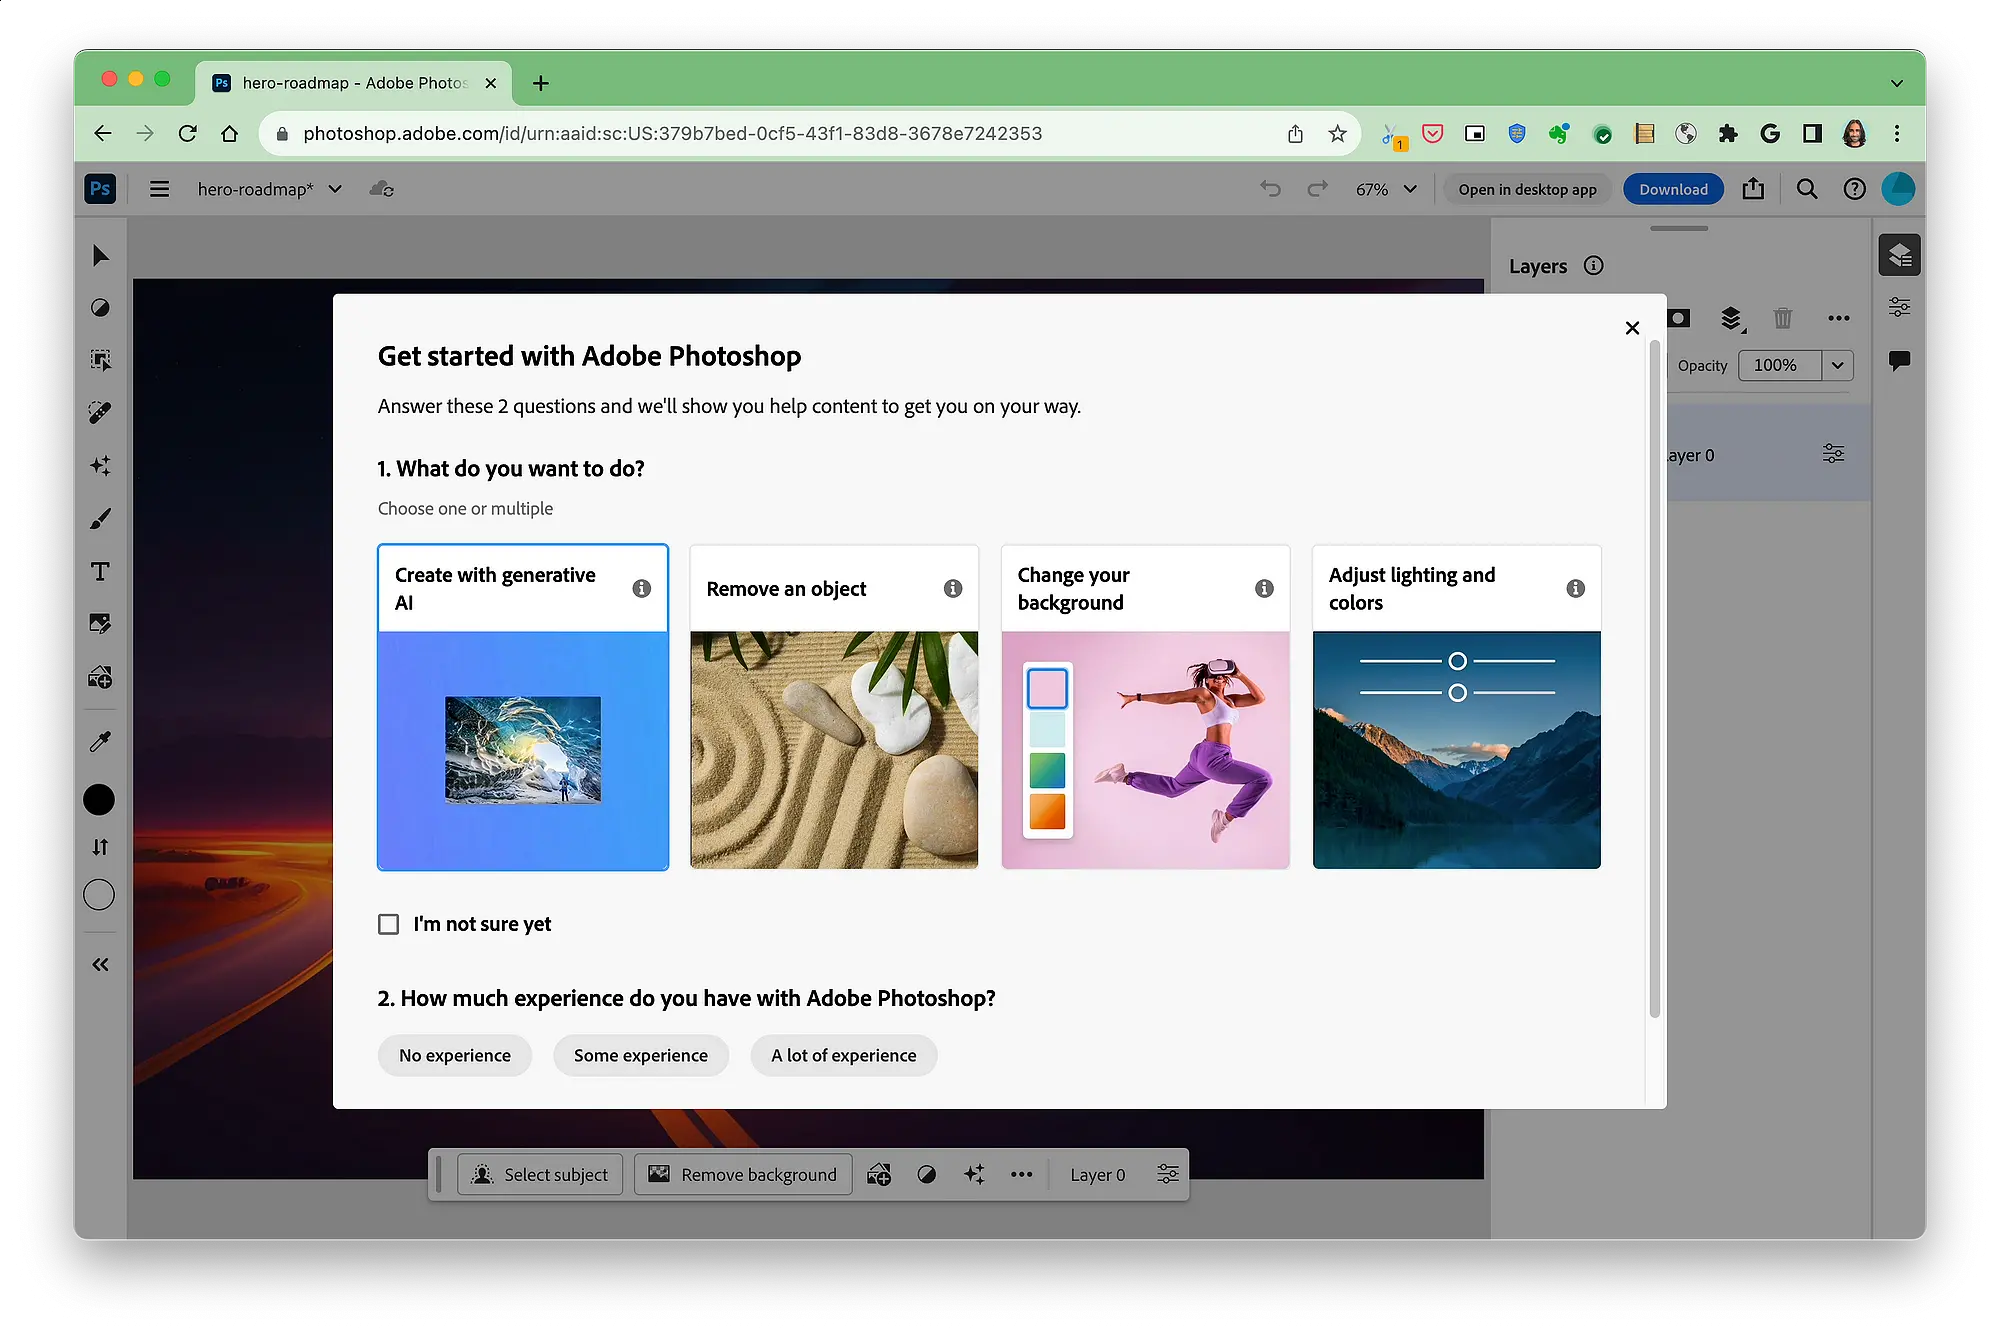Select A lot of experience option

pyautogui.click(x=843, y=1054)
